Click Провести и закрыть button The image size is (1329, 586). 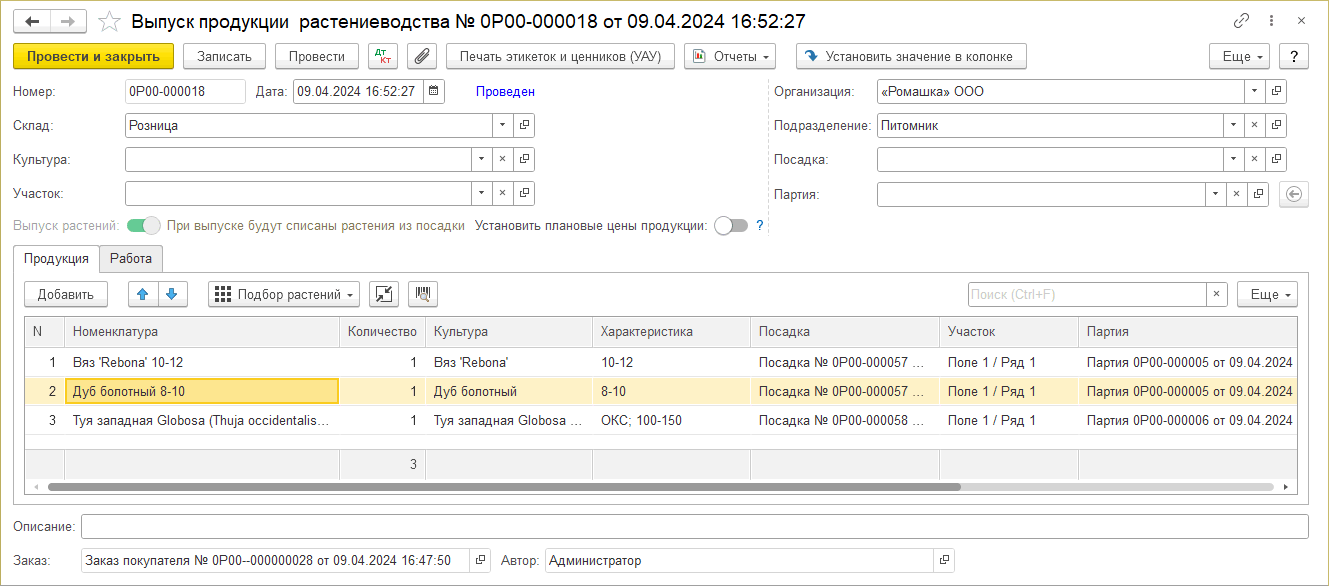tap(94, 56)
